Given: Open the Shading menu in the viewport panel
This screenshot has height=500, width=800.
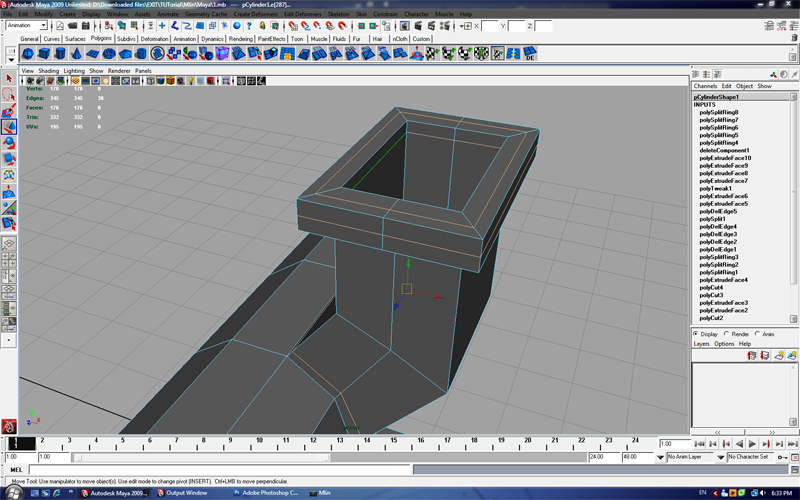Looking at the screenshot, I should point(48,71).
